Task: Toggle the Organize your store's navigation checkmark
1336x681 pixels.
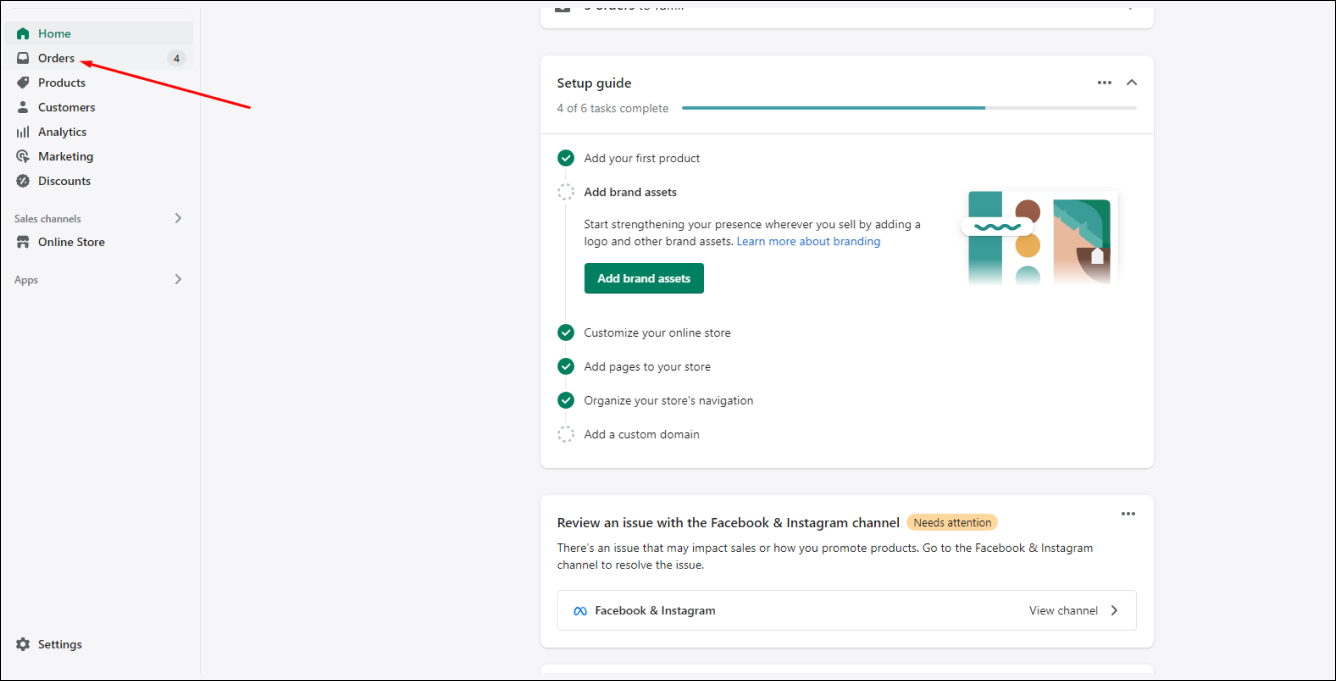Action: [566, 401]
